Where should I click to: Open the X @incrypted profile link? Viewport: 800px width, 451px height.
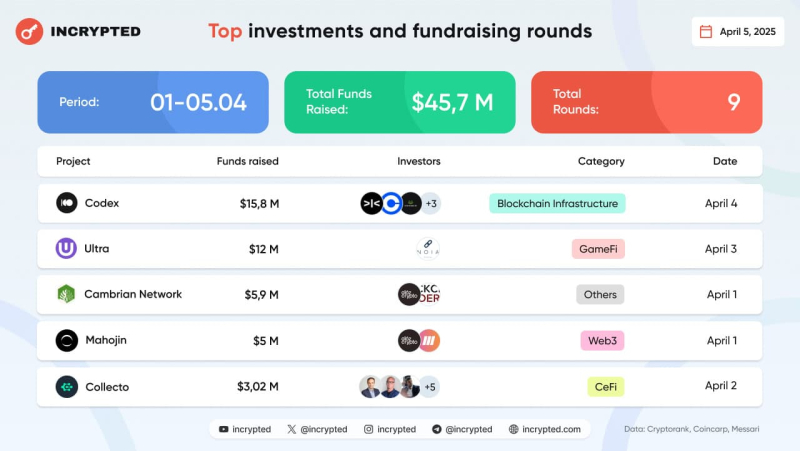point(317,429)
